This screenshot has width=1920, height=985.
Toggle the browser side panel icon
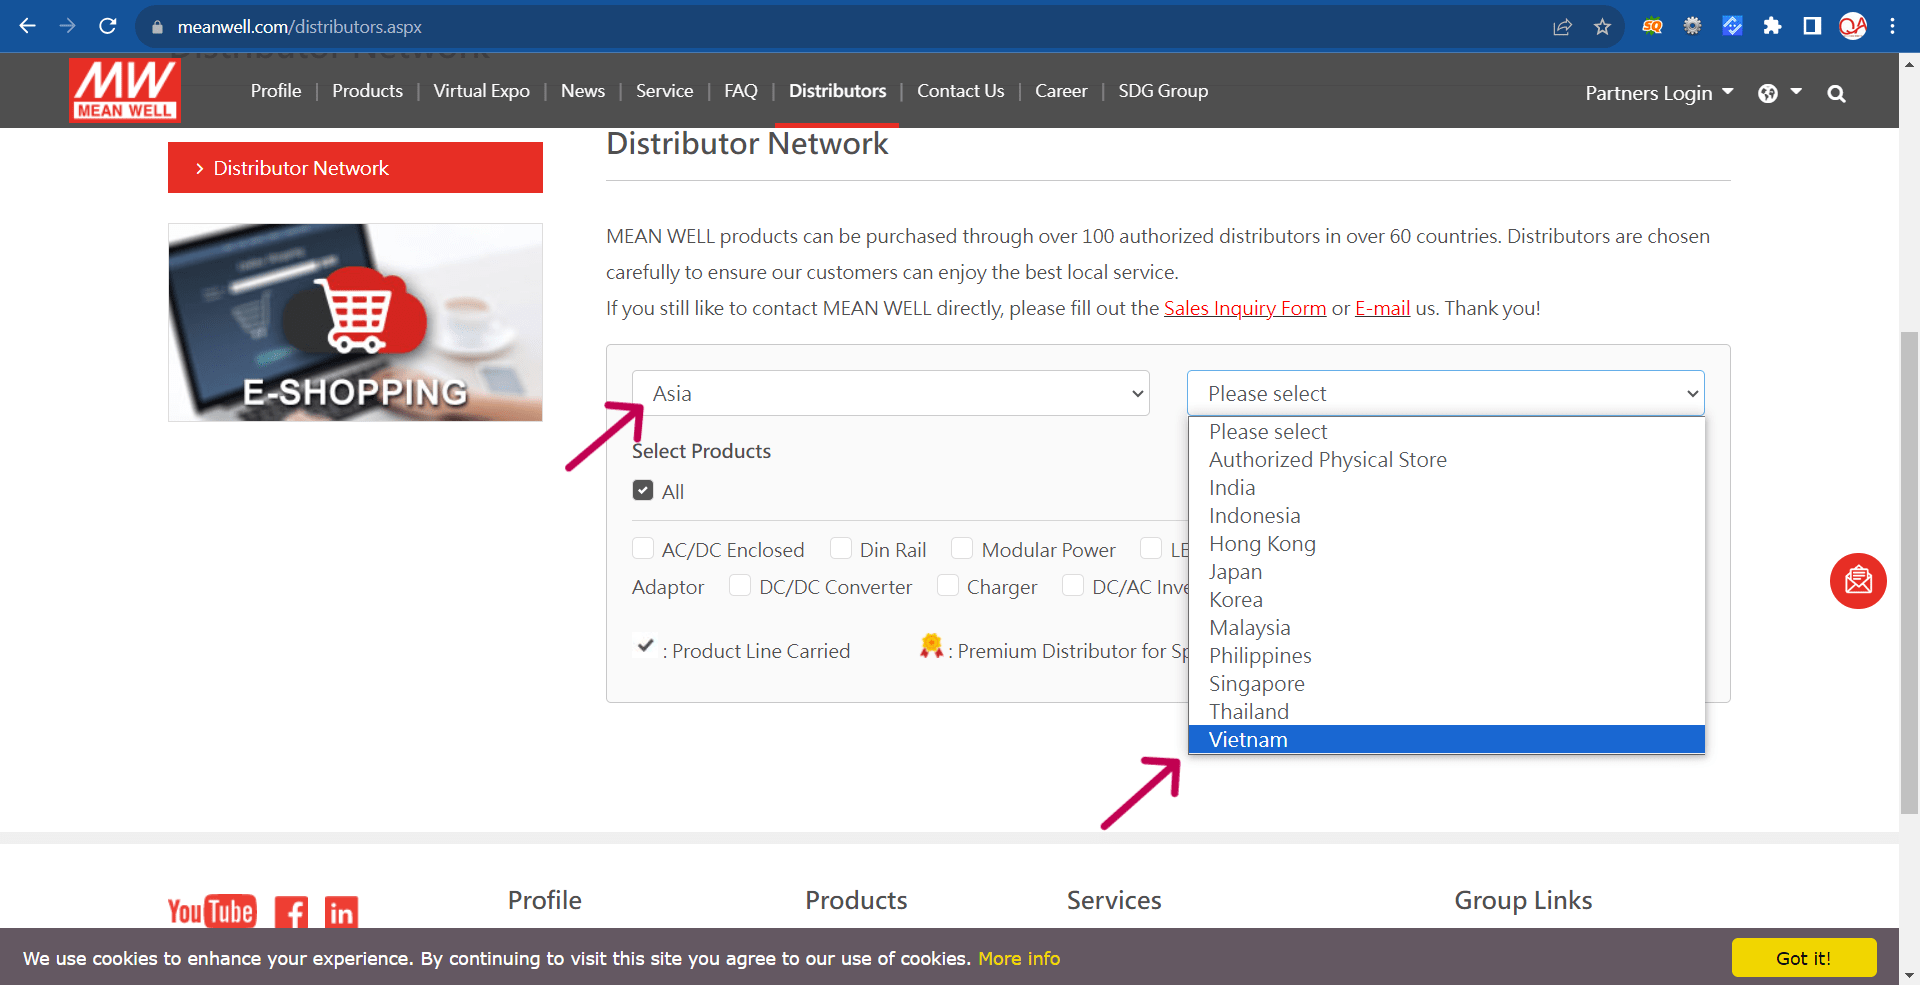click(x=1812, y=26)
